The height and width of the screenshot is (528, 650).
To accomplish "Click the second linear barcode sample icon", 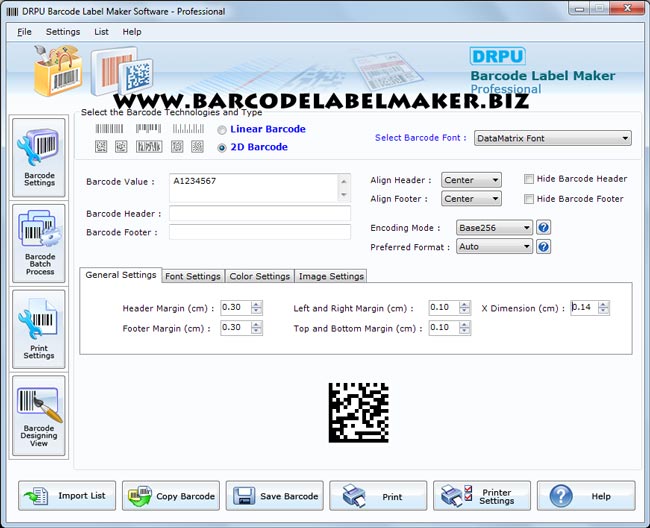I will click(148, 128).
